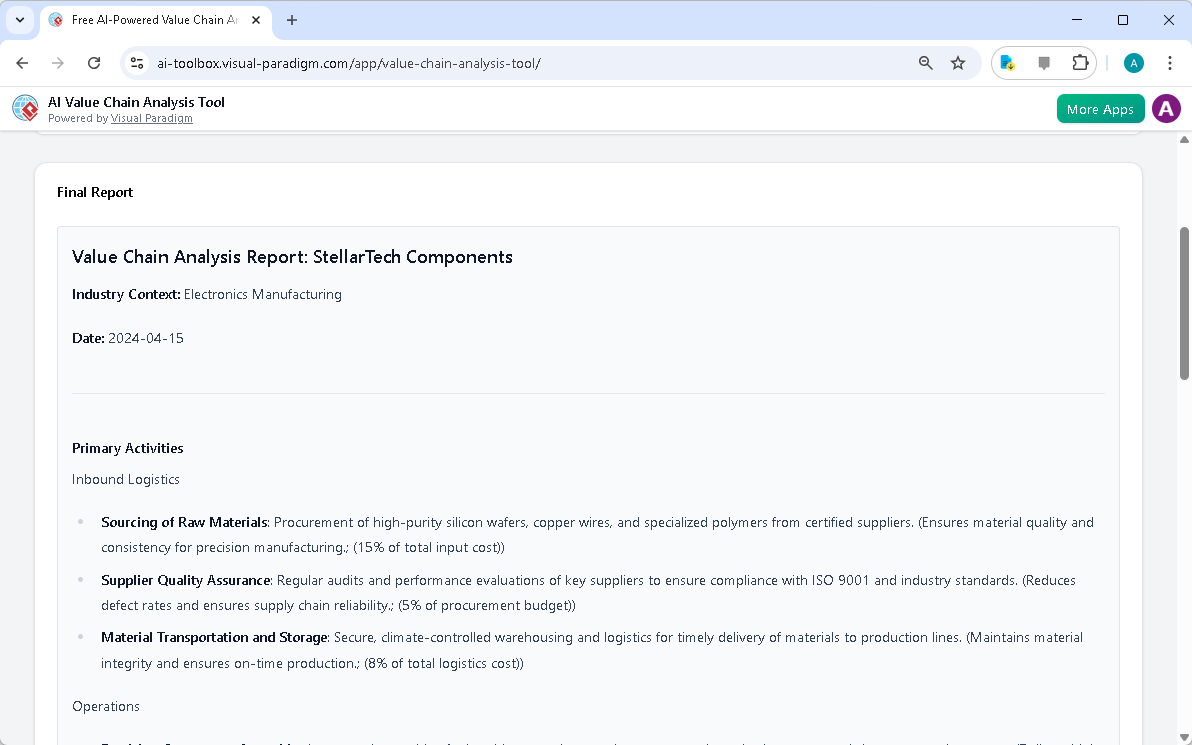Select the Free AI-Powered Value Chain tab

coord(150,20)
